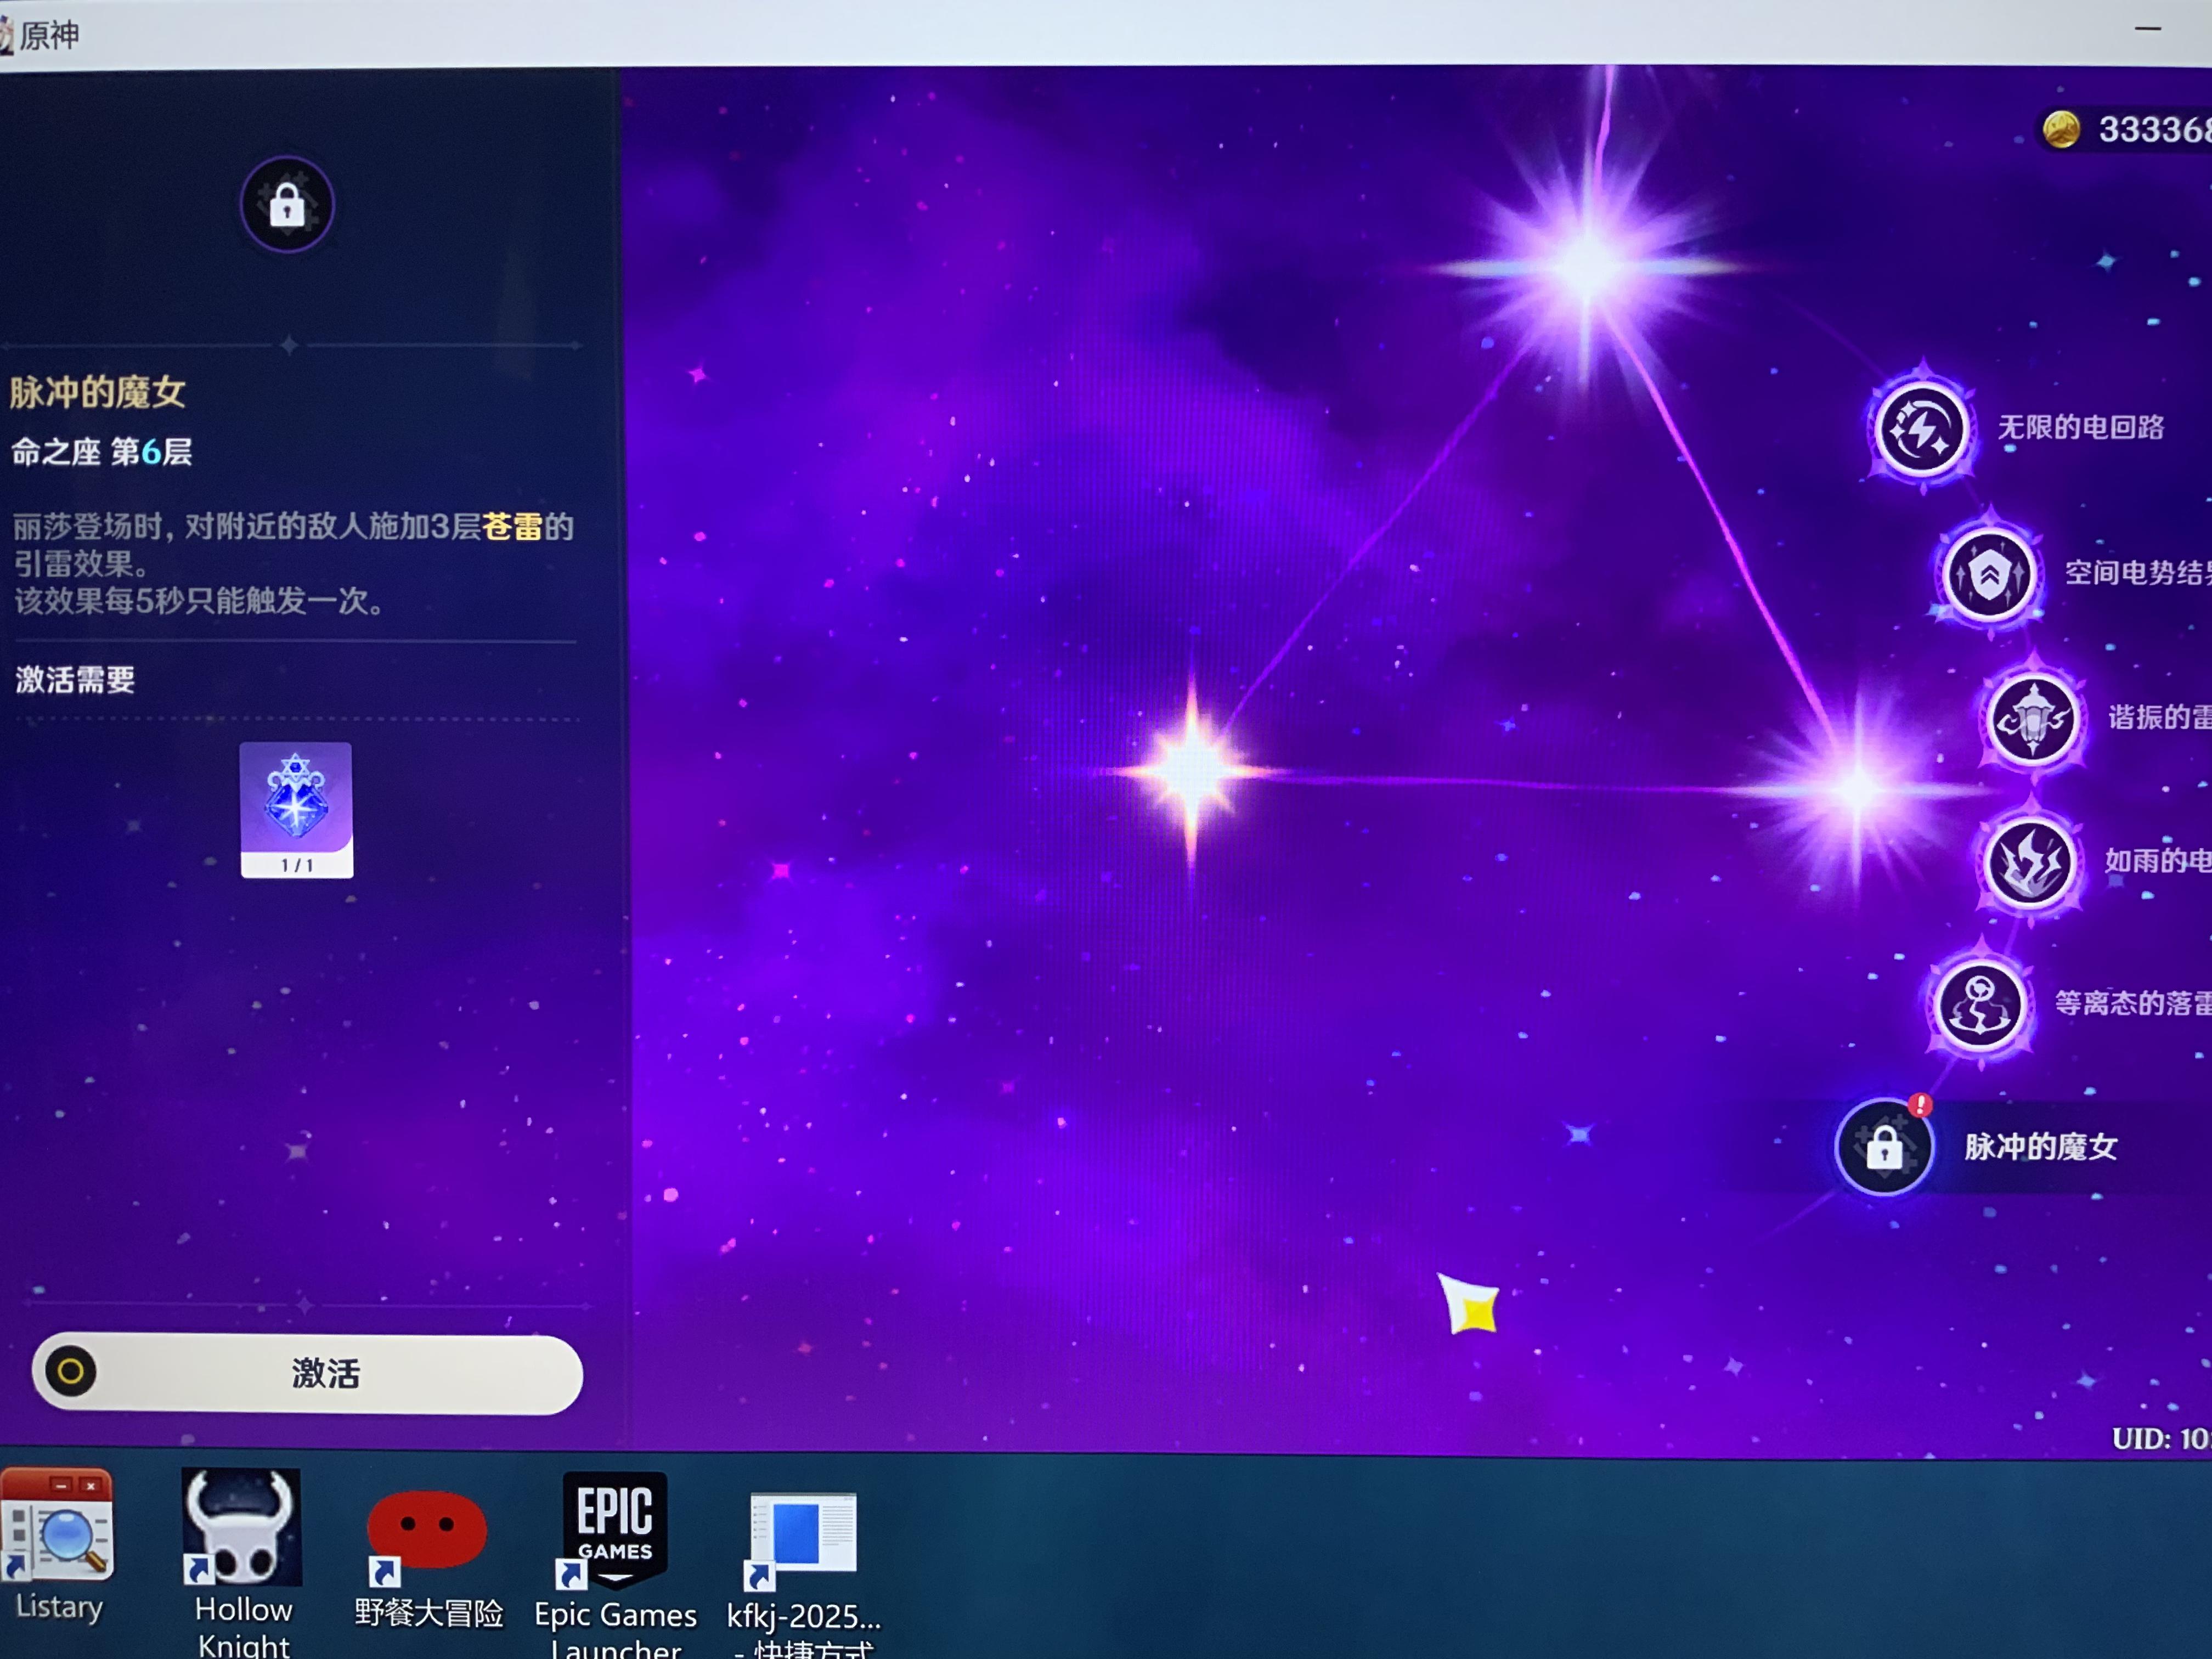The width and height of the screenshot is (2212, 1659).
Task: Click the lock icon atop the details panel
Action: click(287, 205)
